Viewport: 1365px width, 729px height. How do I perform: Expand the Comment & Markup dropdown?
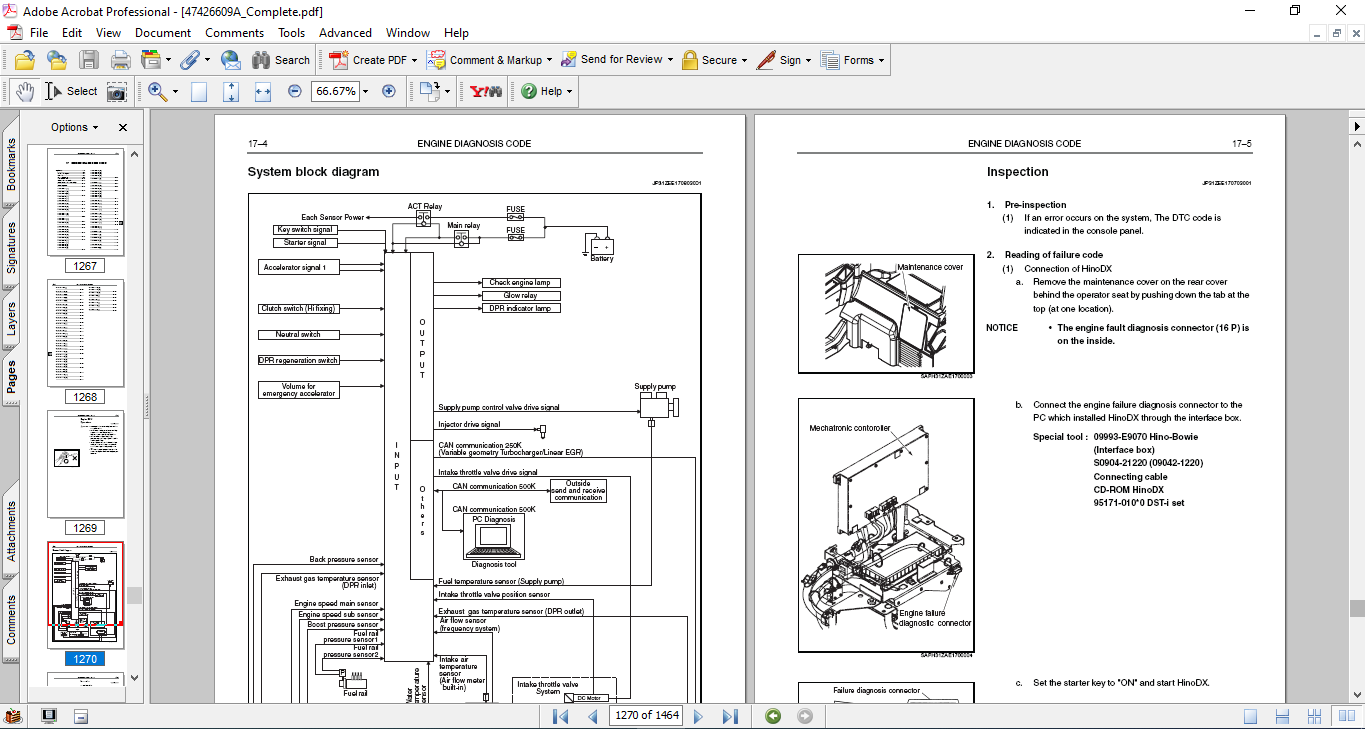[x=550, y=60]
